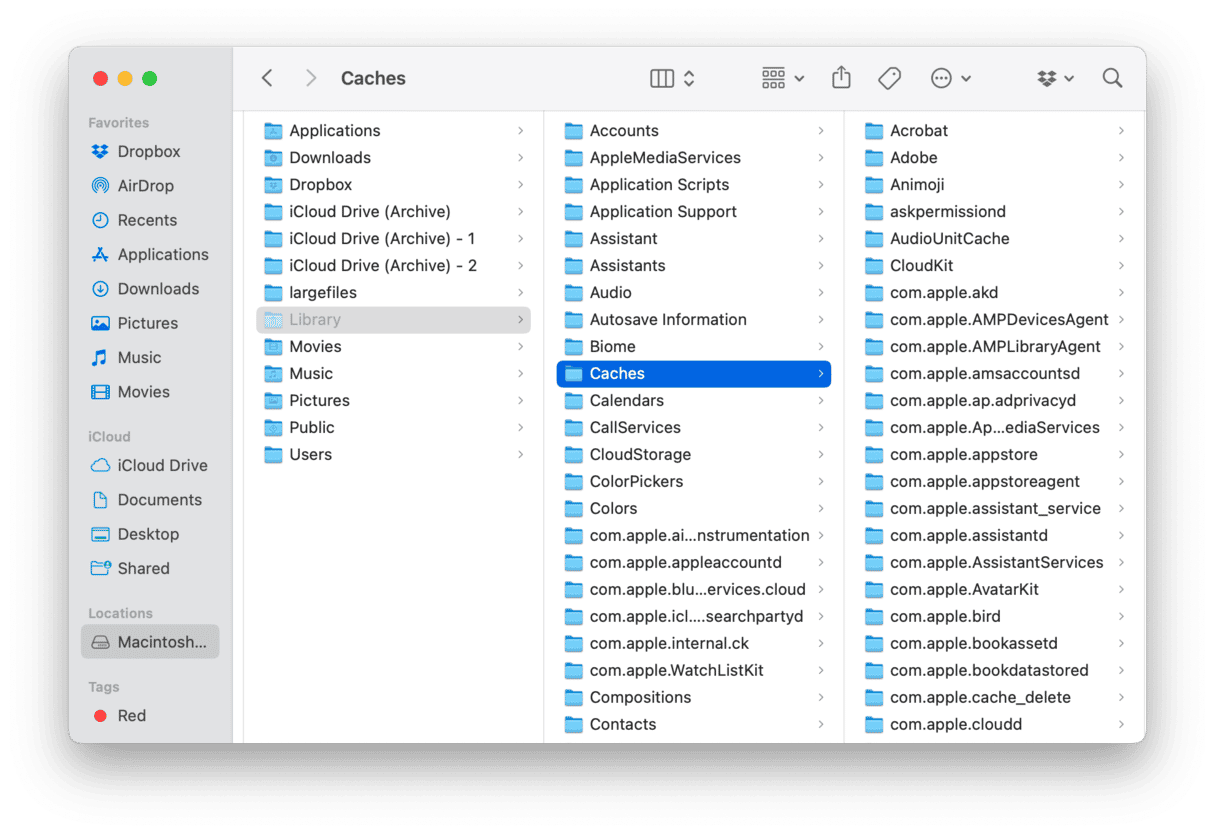Select the Adobe cache folder
The image size is (1215, 834).
994,158
